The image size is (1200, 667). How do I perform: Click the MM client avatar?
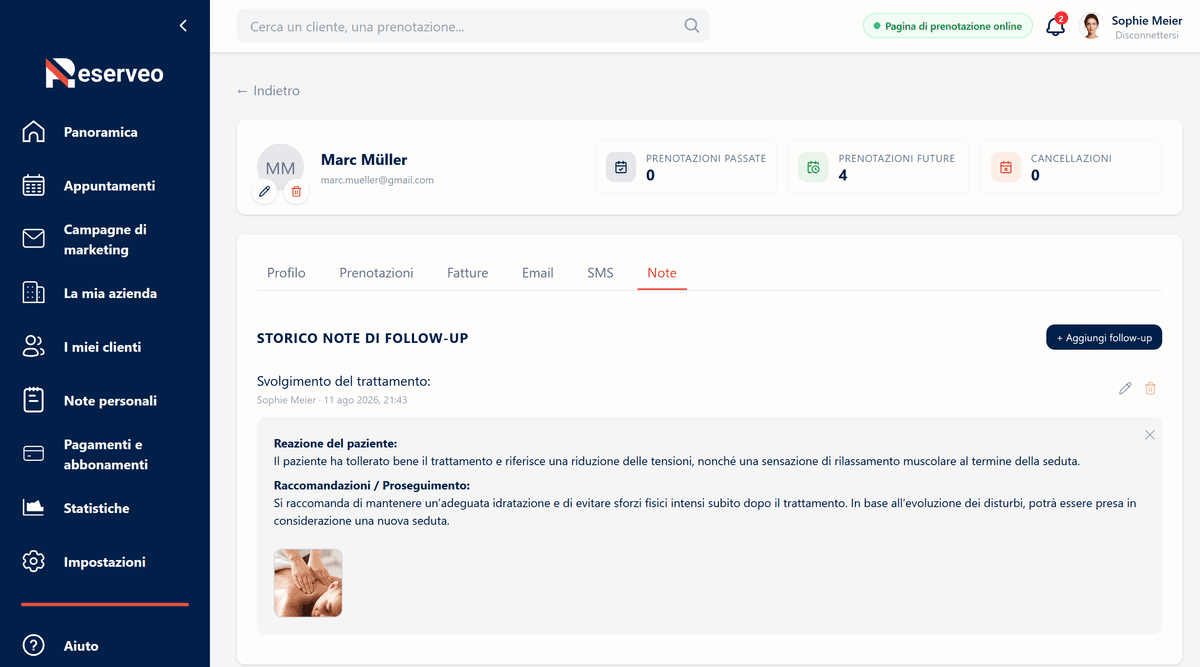[x=280, y=167]
